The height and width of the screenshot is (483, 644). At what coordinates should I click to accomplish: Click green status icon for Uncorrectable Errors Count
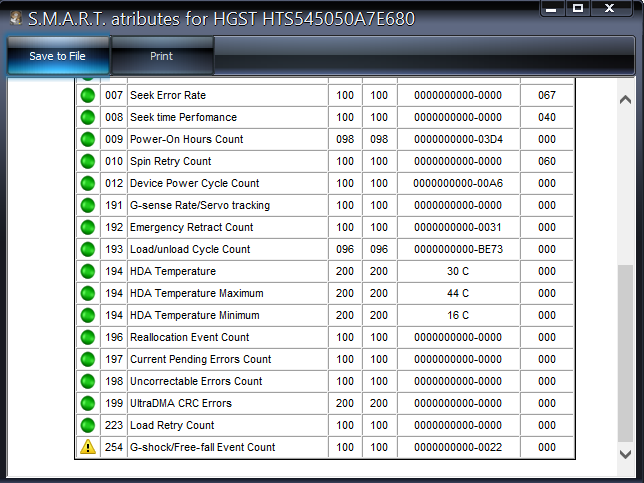87,381
